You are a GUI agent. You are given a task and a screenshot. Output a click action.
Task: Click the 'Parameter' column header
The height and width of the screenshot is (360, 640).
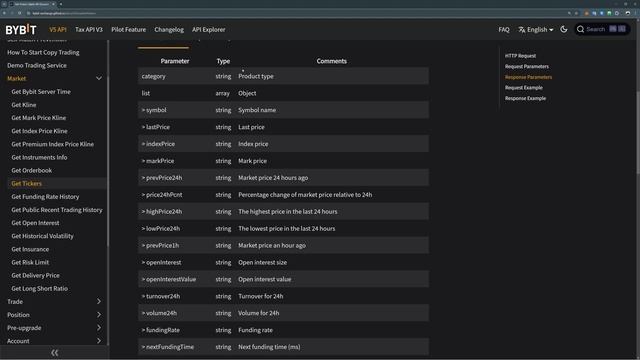tap(175, 61)
